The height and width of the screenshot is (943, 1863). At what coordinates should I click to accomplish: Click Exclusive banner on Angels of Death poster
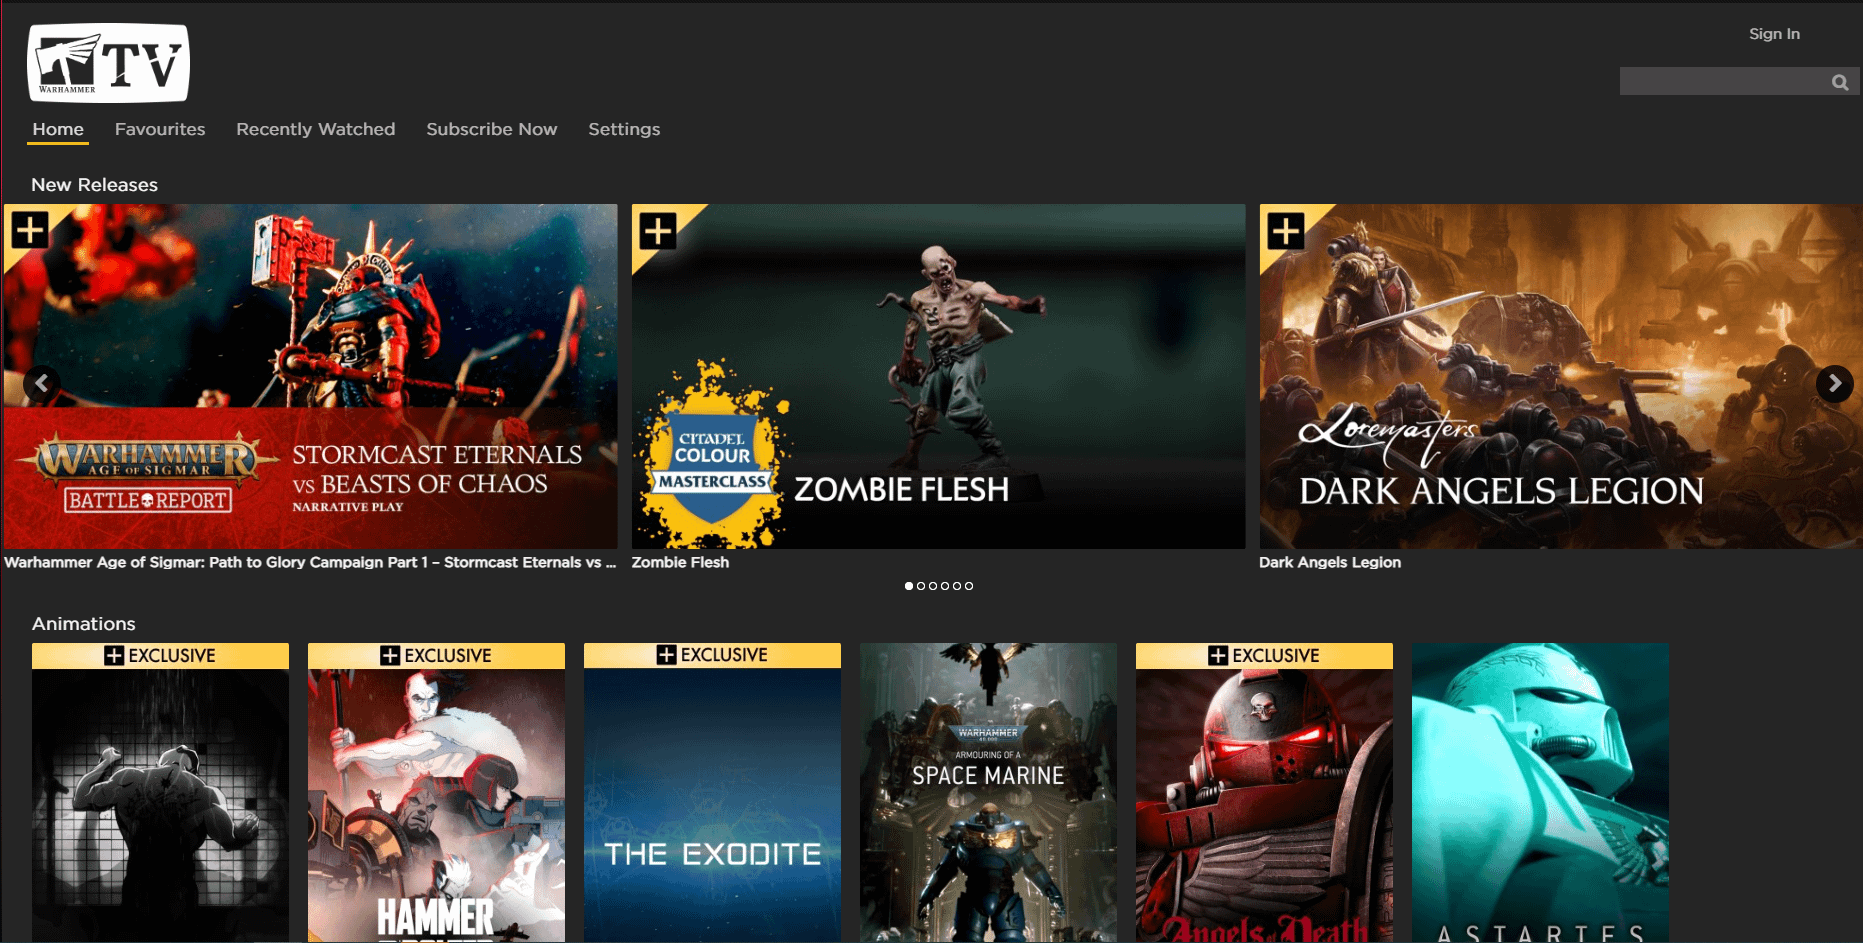tap(1264, 655)
